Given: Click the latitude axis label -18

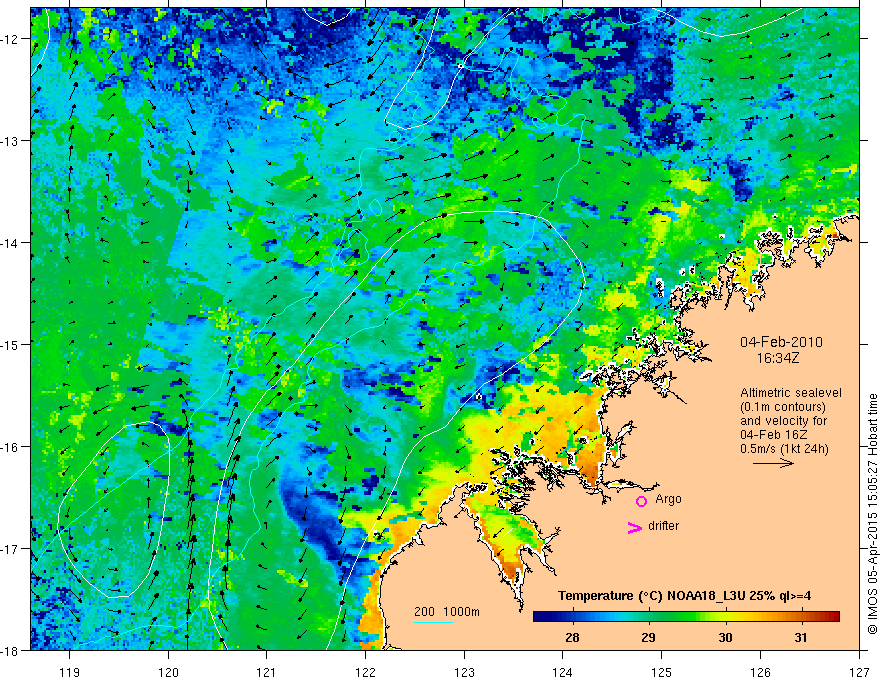Looking at the screenshot, I should [10, 650].
